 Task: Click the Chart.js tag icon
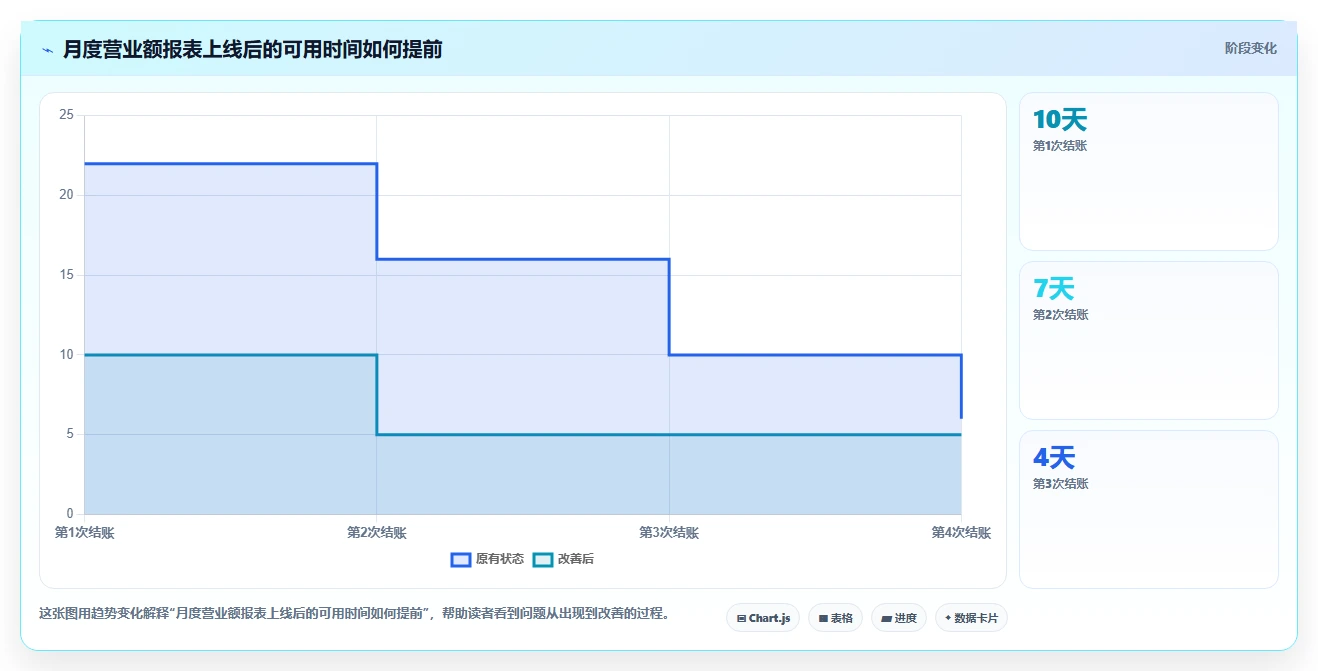(741, 618)
